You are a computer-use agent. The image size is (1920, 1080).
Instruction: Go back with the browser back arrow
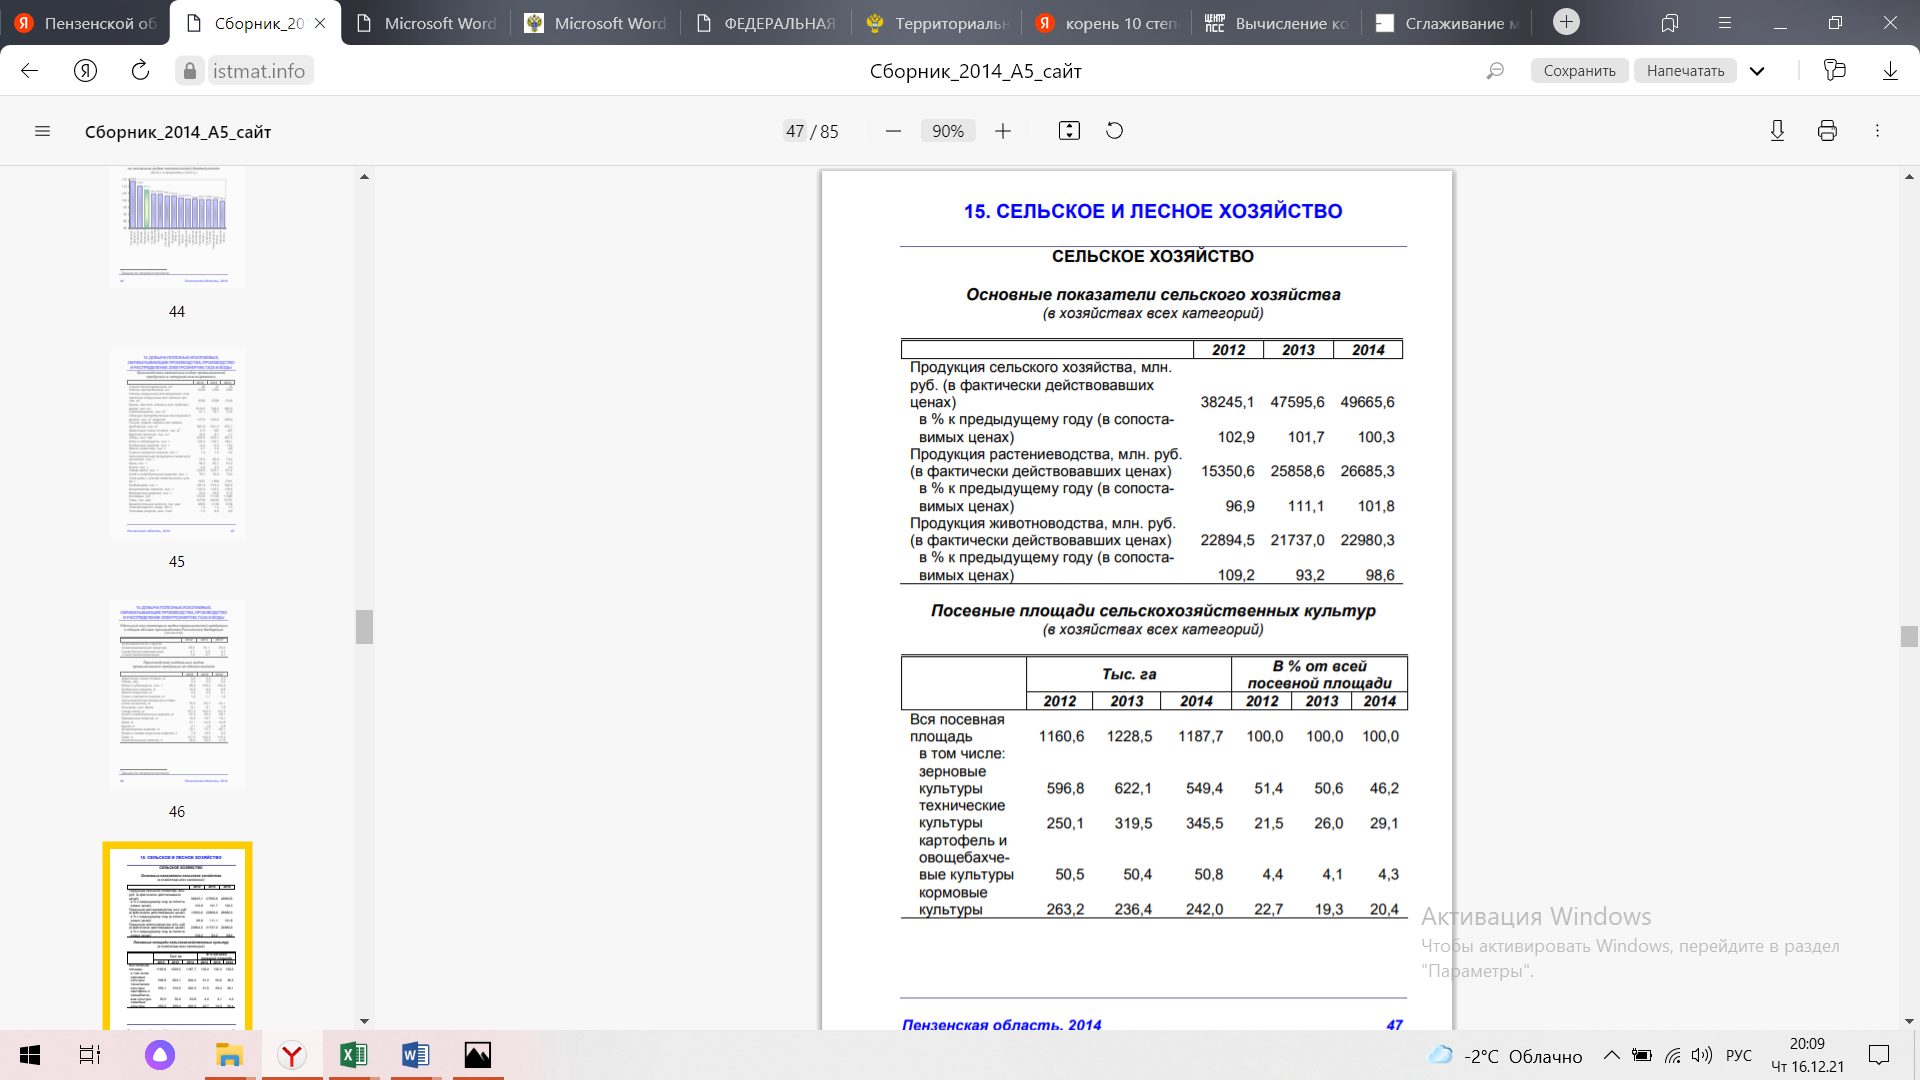29,71
